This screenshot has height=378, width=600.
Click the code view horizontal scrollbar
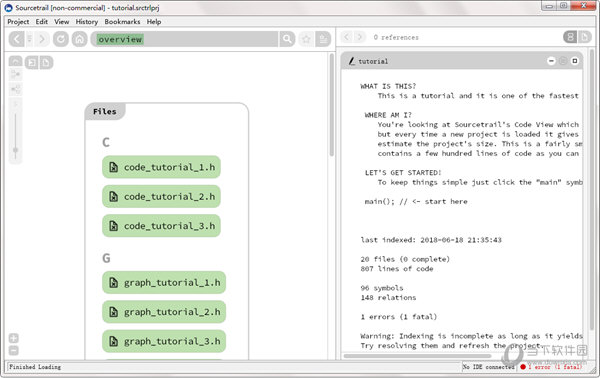417,356
